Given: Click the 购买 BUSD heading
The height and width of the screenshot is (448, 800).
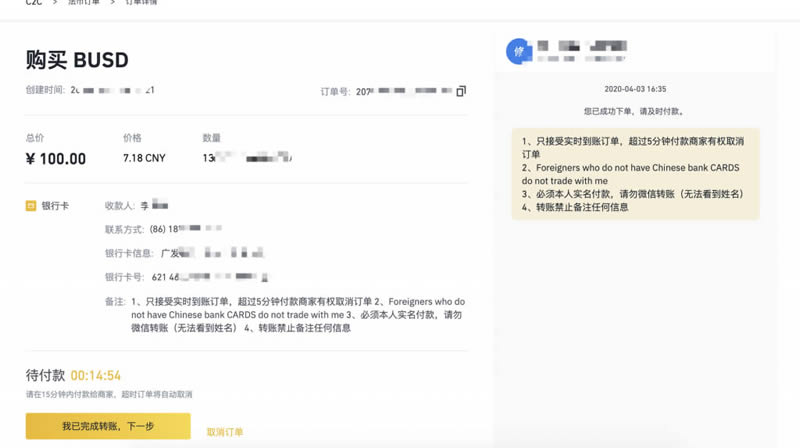Looking at the screenshot, I should coord(77,60).
